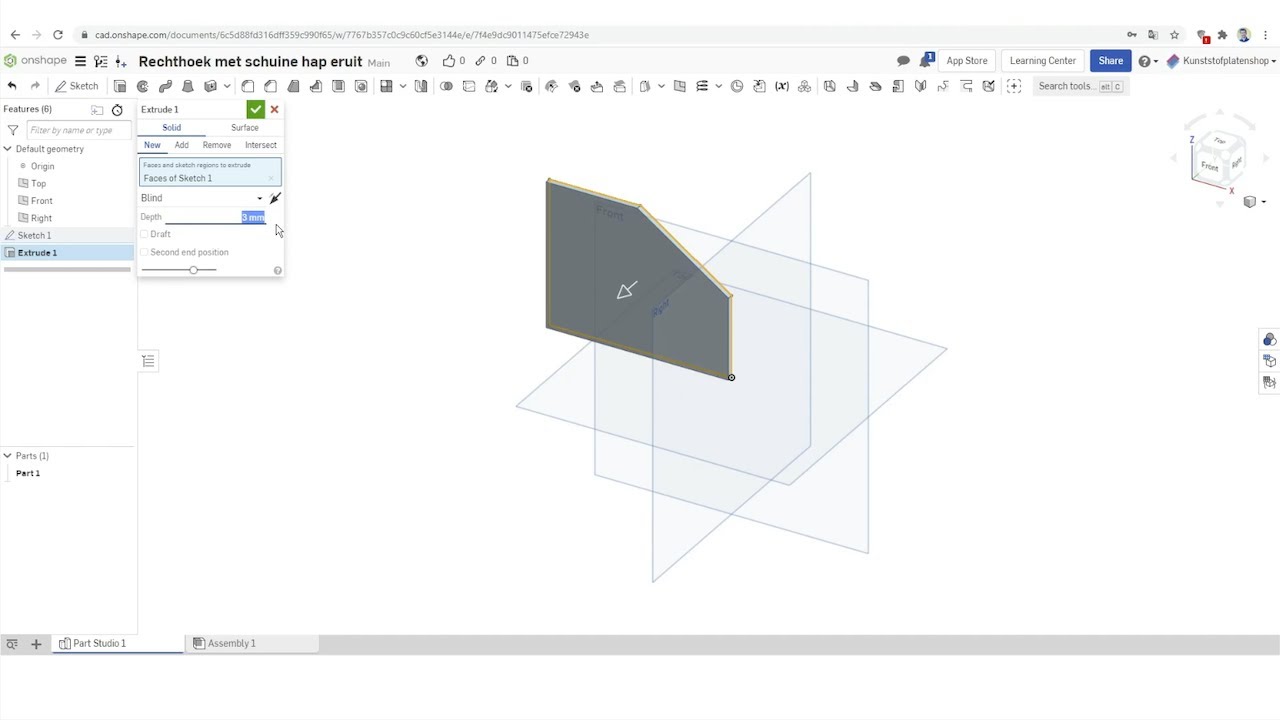The width and height of the screenshot is (1280, 720).
Task: Select the Sweep tool in the toolbar
Action: point(166,86)
